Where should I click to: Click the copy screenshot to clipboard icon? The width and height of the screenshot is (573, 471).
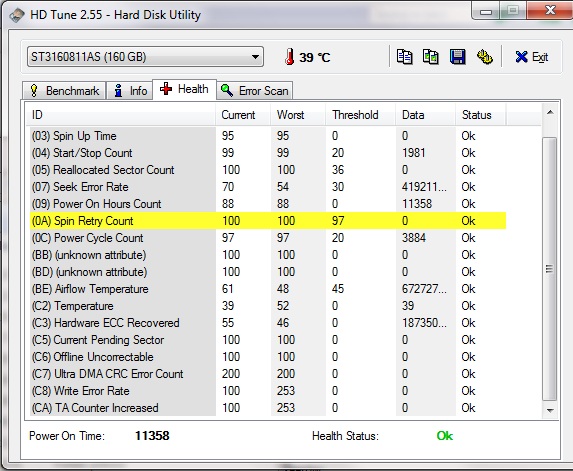click(x=430, y=57)
